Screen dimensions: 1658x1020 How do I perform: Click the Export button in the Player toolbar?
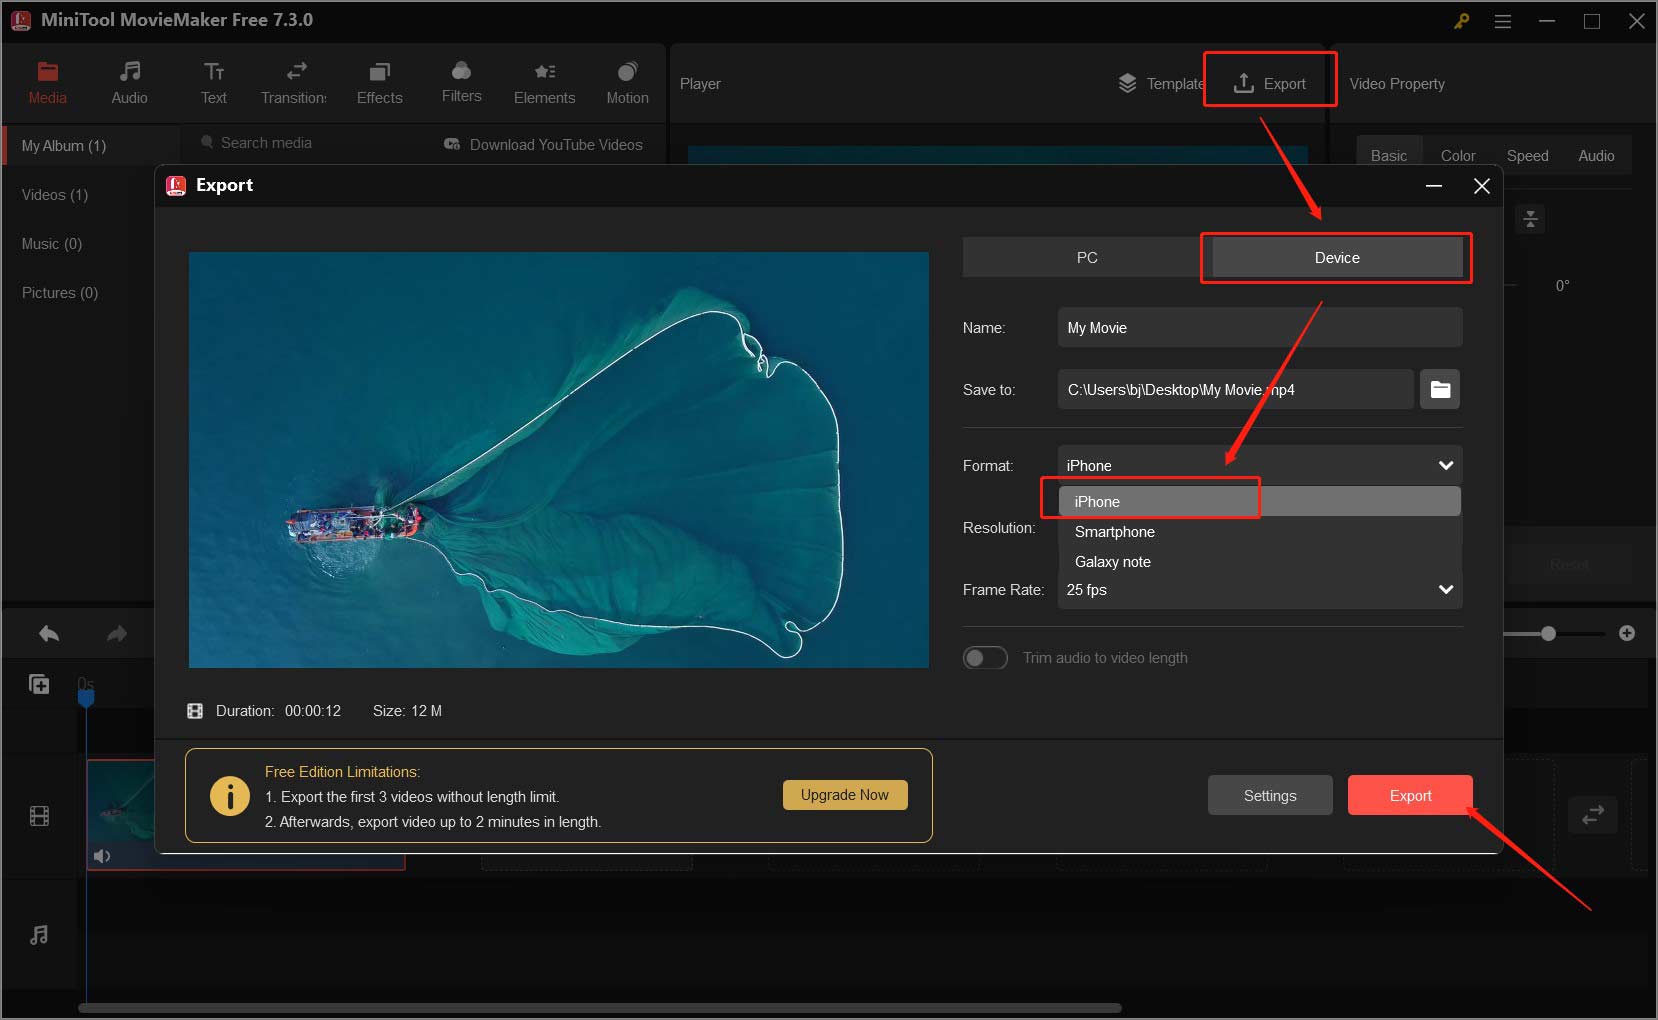(1270, 84)
